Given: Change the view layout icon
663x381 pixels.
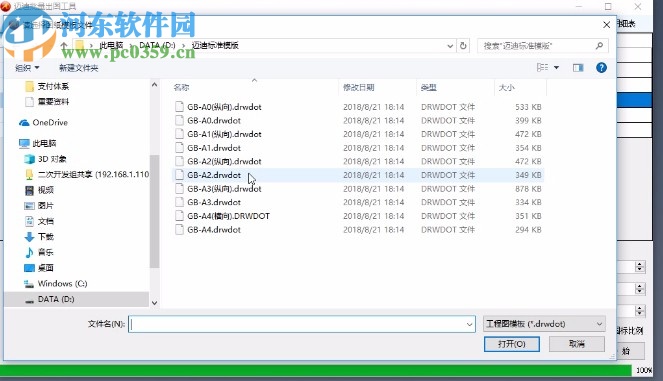Looking at the screenshot, I should [542, 67].
